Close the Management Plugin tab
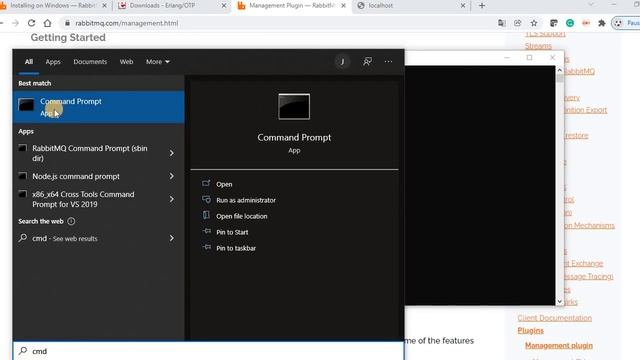This screenshot has width=640, height=360. 343,6
